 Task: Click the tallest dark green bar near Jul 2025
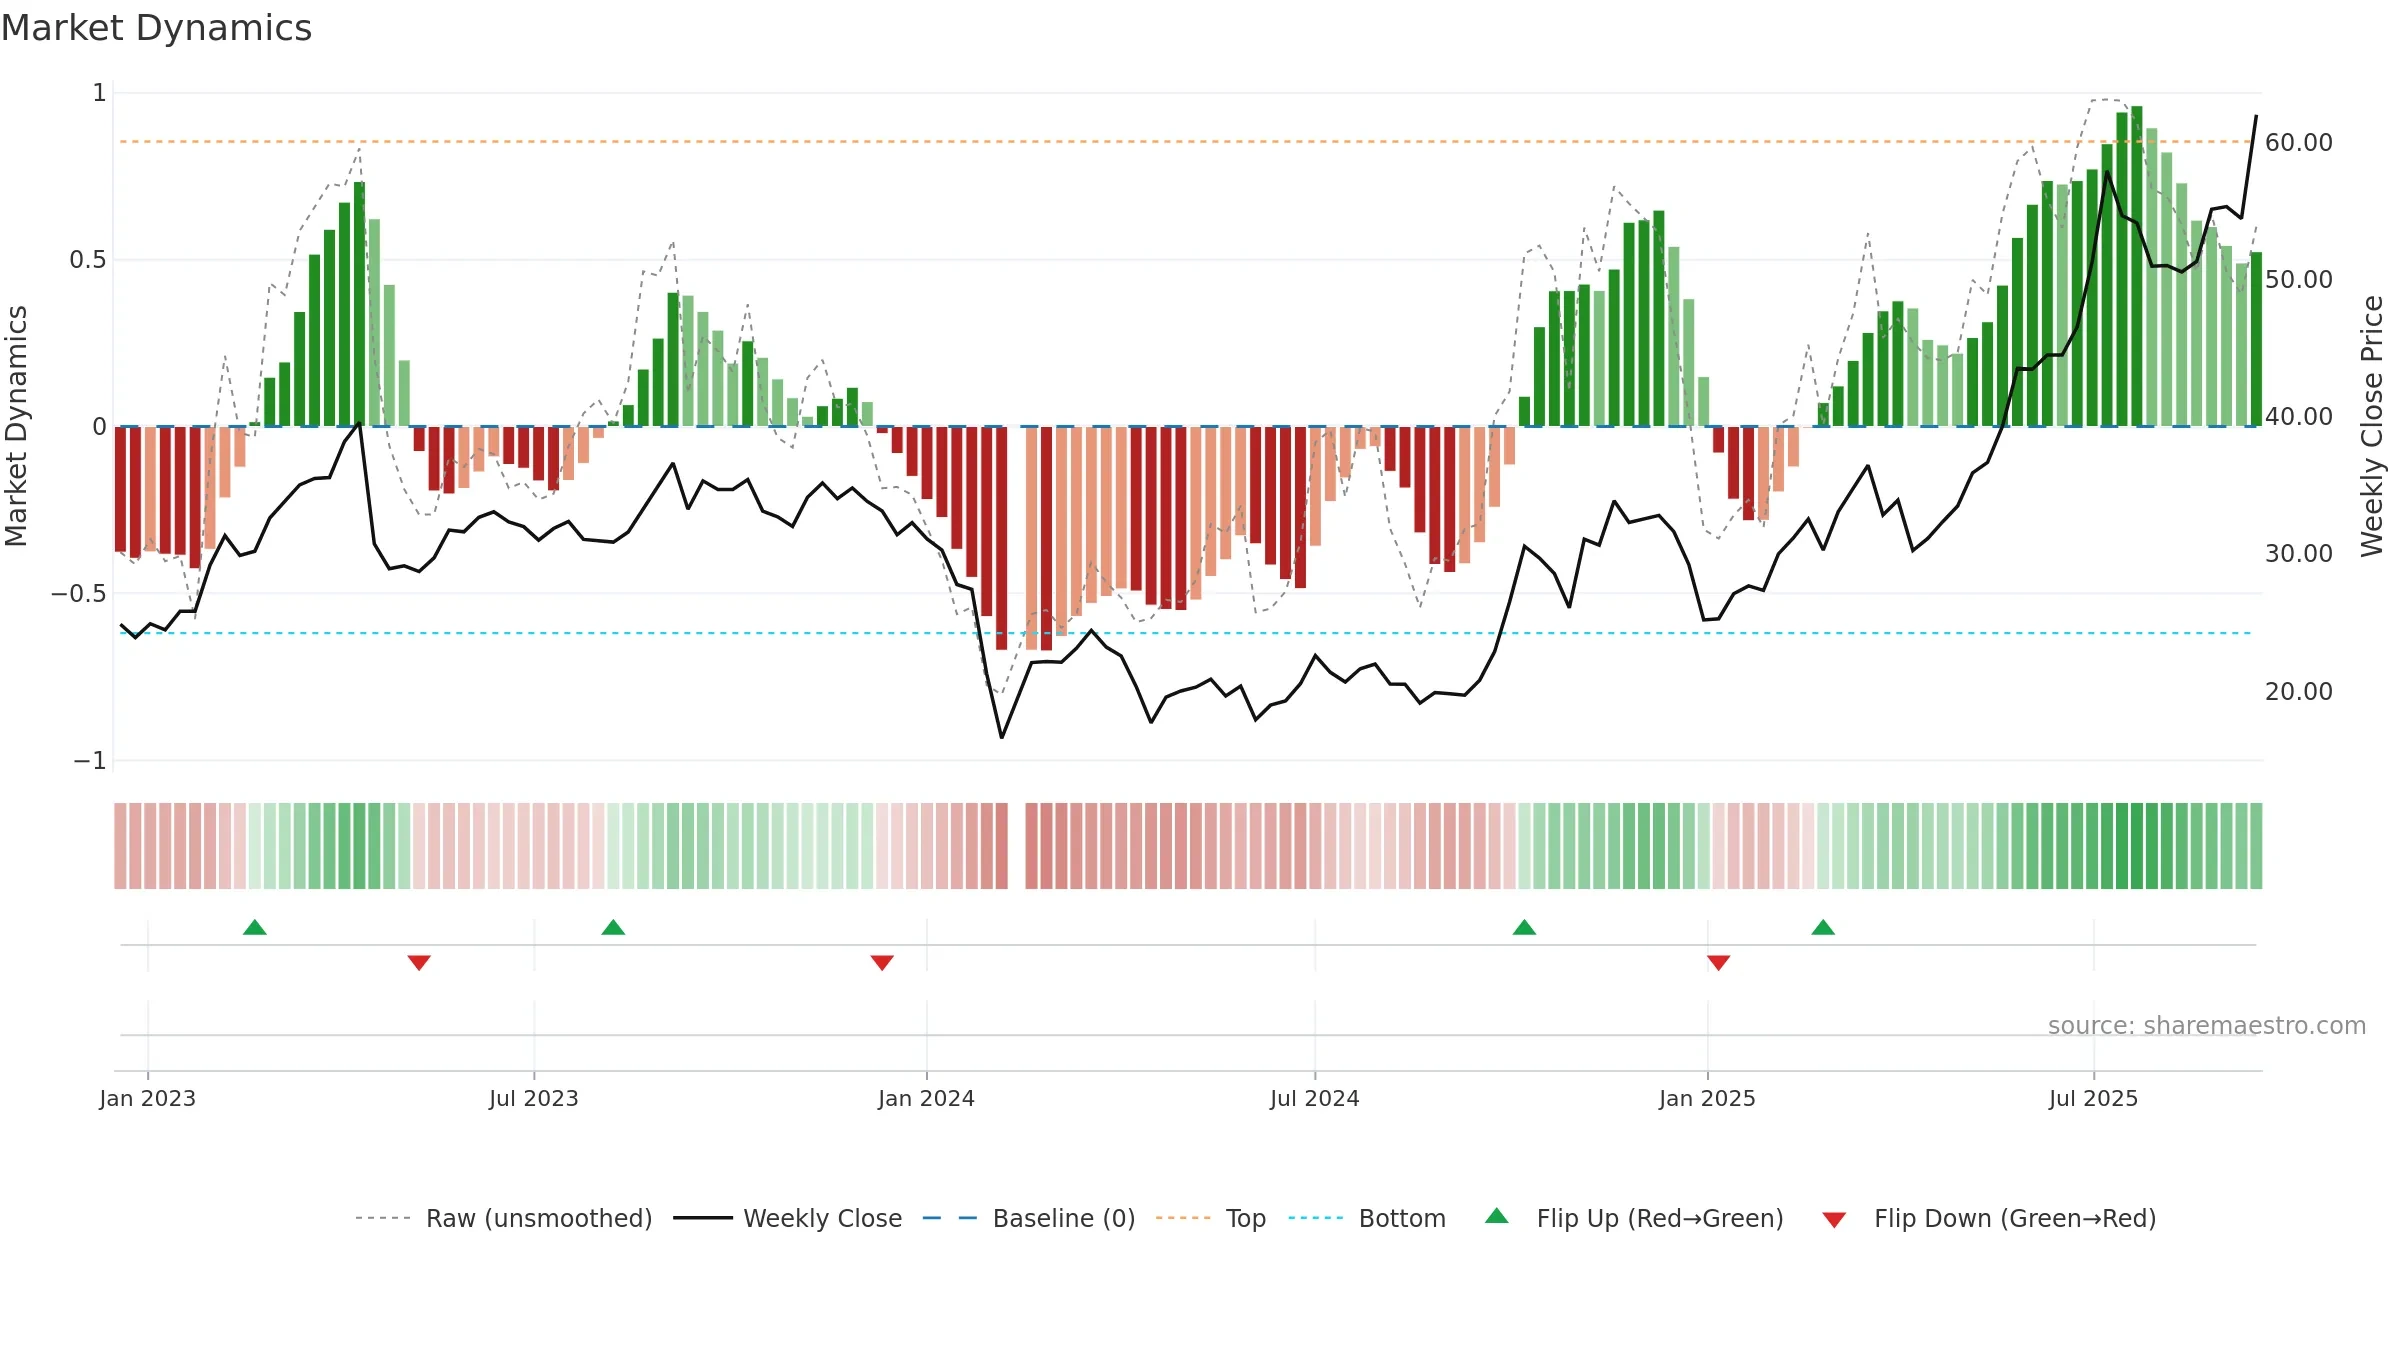point(2137,266)
